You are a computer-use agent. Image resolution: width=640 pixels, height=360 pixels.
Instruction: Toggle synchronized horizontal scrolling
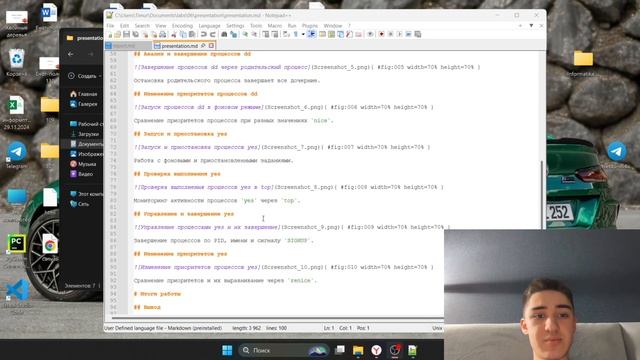275,34
